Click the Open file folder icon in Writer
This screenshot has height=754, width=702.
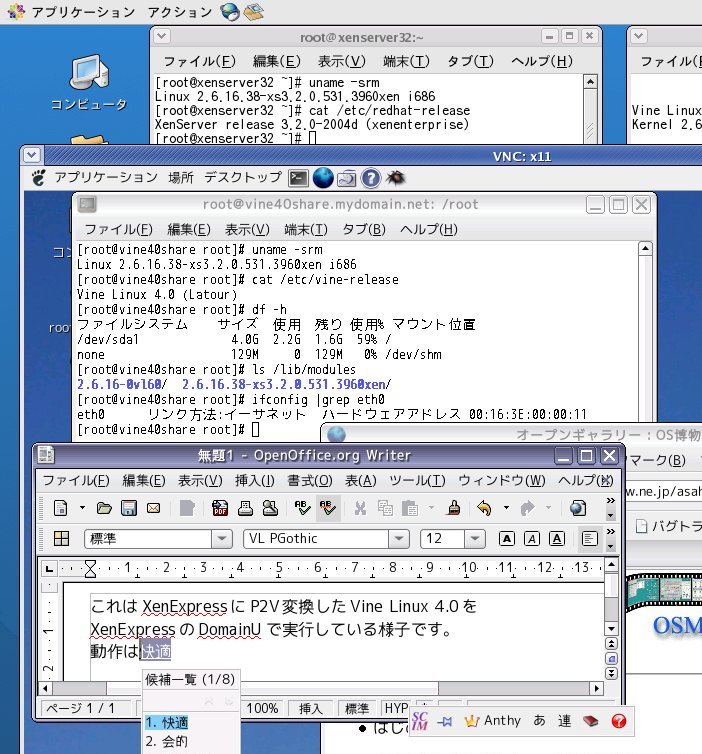[x=104, y=508]
